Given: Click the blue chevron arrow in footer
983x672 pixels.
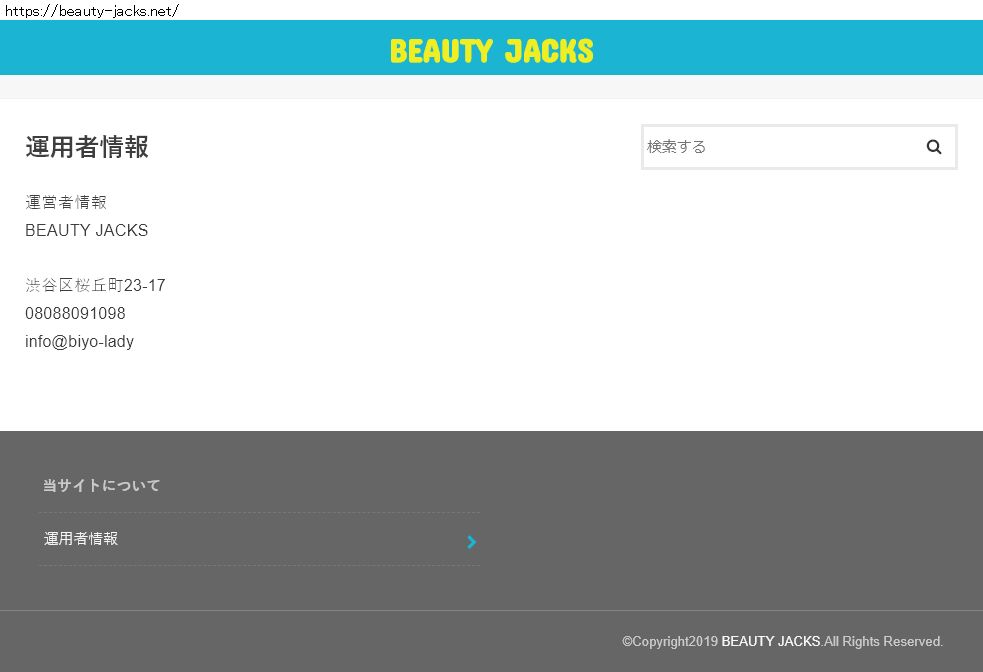Looking at the screenshot, I should click(472, 542).
